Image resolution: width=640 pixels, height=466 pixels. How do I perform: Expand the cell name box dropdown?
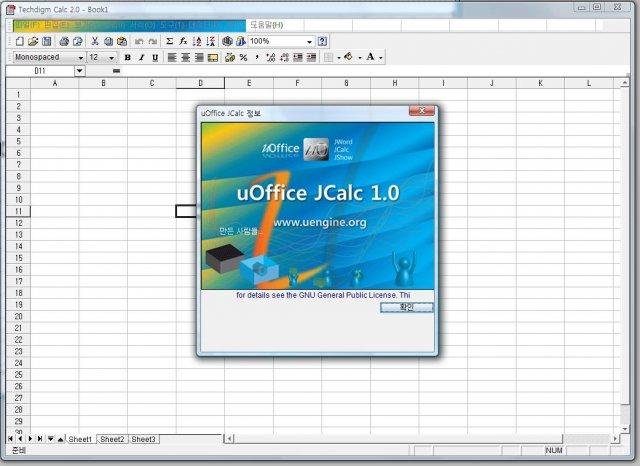coord(80,71)
